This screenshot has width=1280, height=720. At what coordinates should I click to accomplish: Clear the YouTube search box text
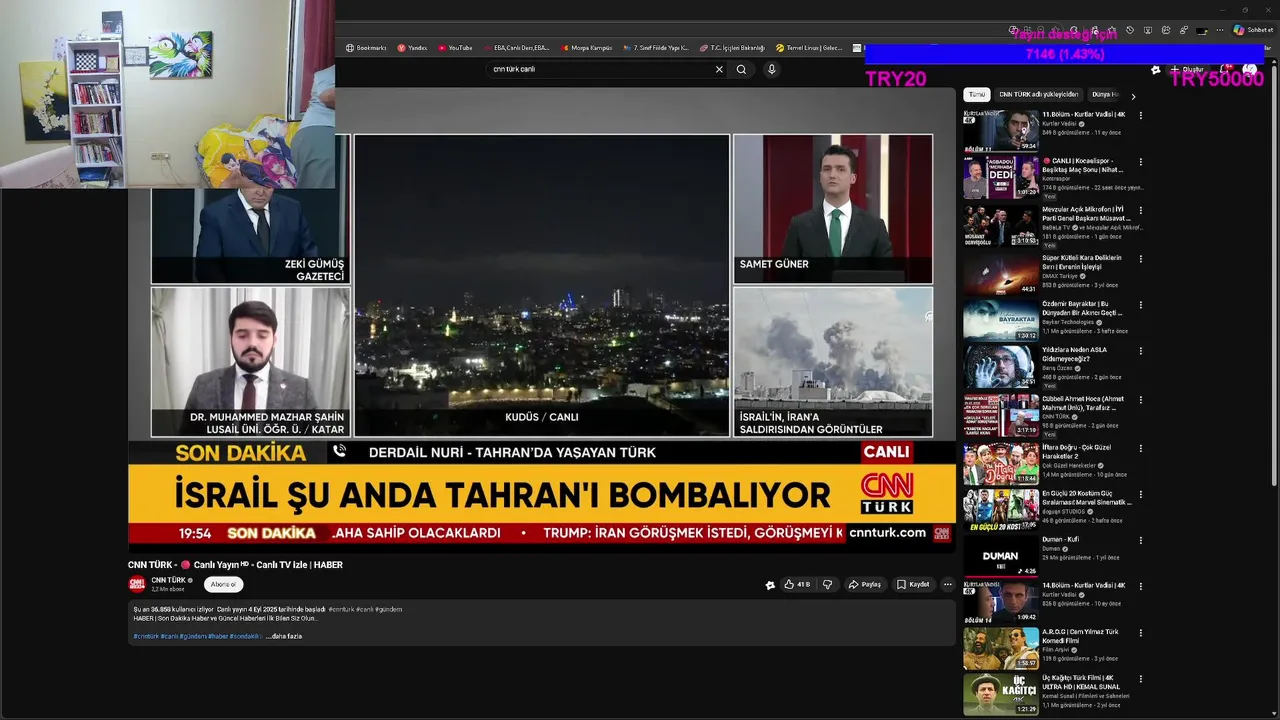point(718,70)
